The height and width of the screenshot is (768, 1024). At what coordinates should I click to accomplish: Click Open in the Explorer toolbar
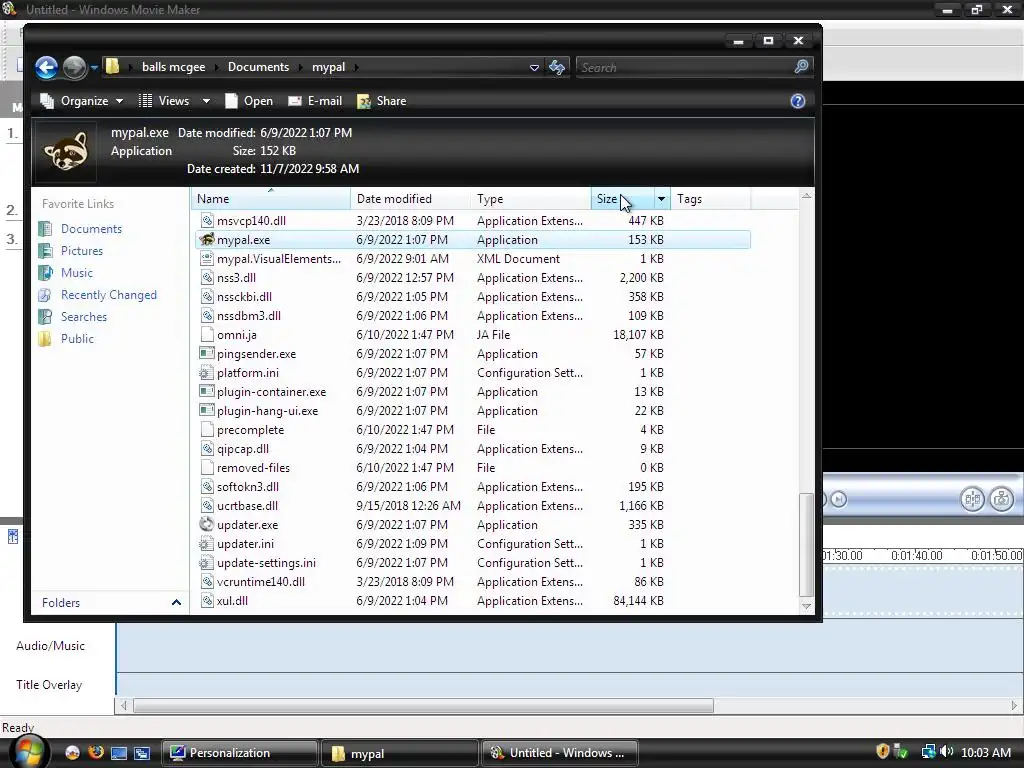[249, 101]
